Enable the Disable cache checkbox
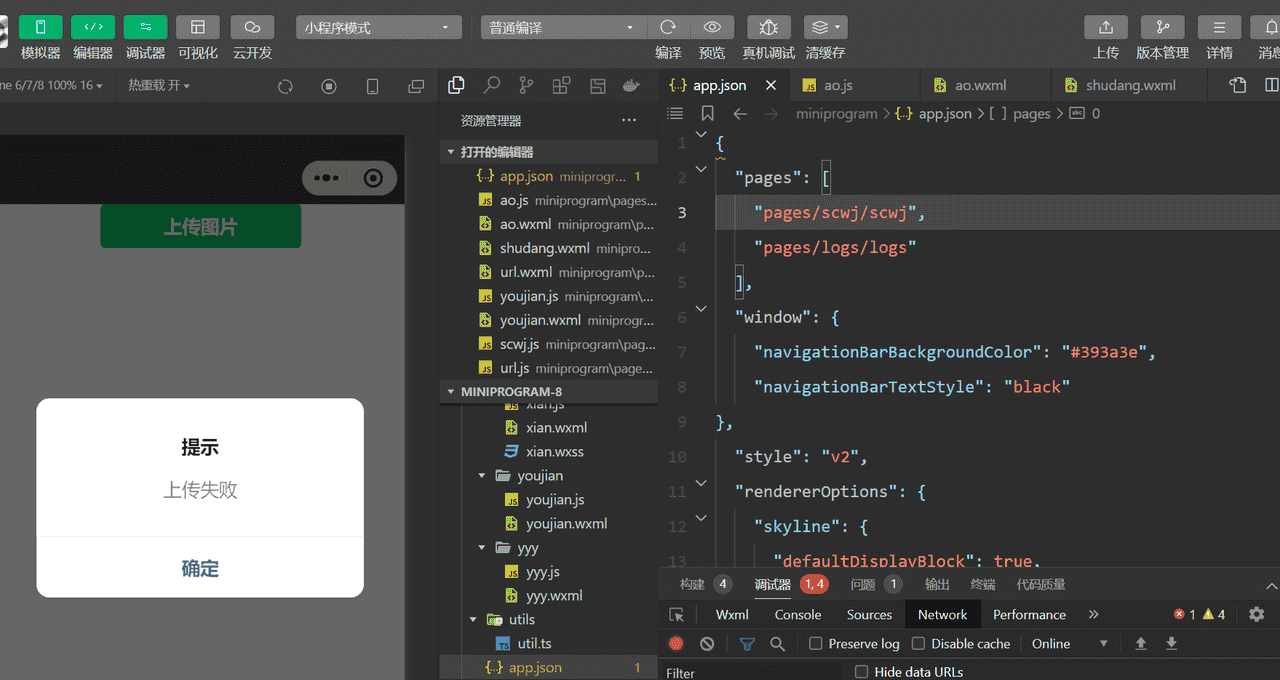1280x680 pixels. click(x=919, y=644)
